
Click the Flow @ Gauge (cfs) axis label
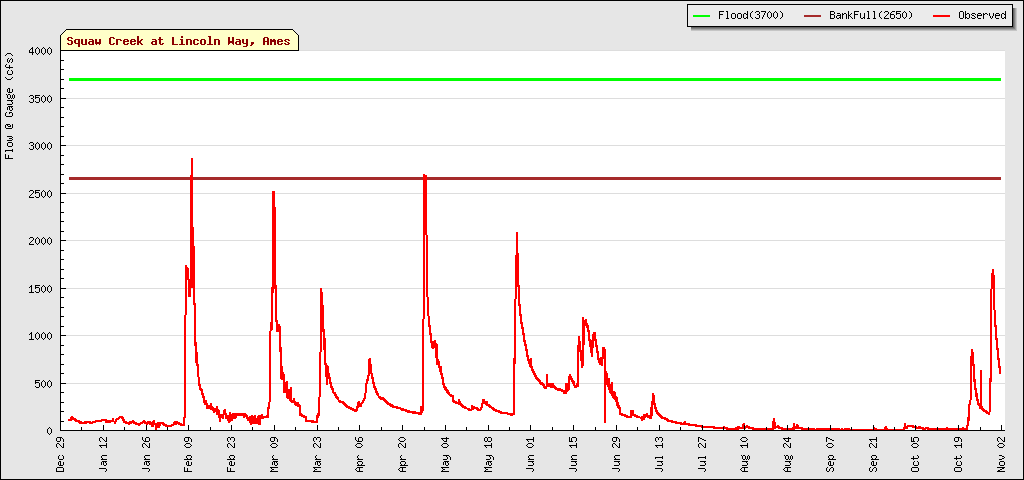click(x=9, y=105)
